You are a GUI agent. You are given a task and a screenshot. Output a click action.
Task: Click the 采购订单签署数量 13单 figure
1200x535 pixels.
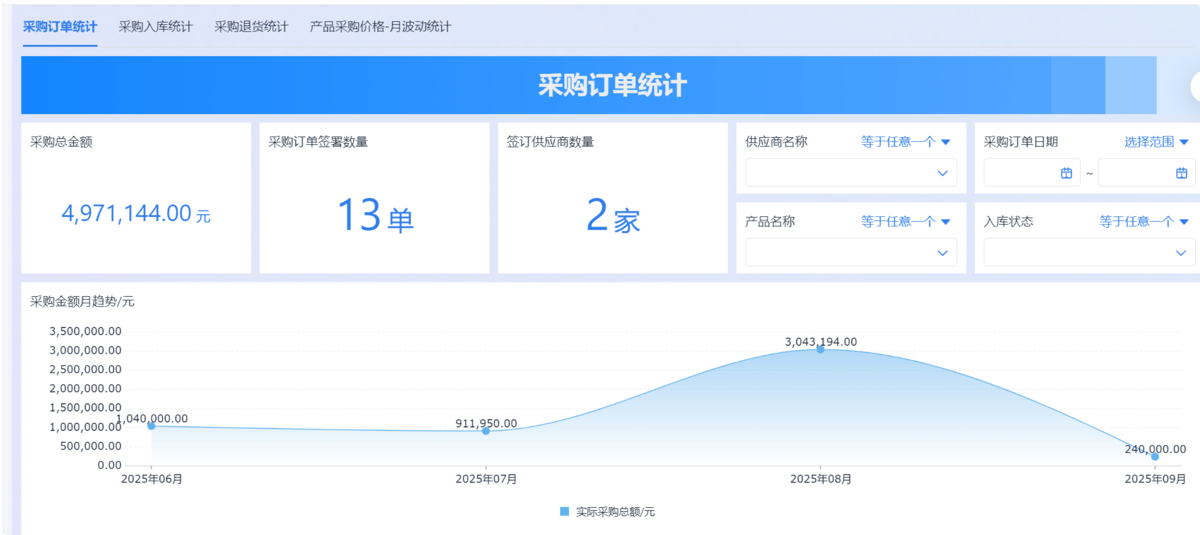pos(374,216)
